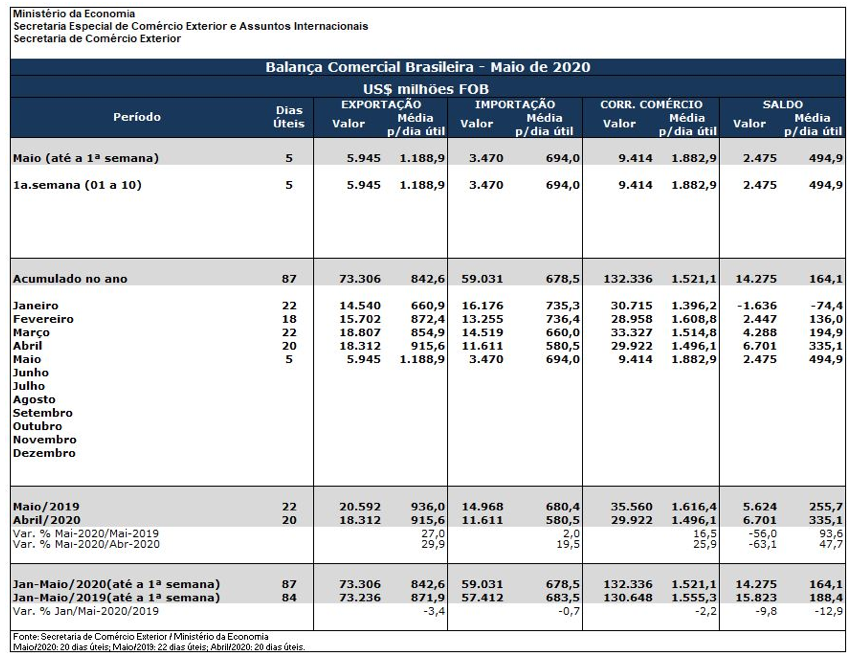Select the 'IMPORTAÇÃO' column group header
This screenshot has width=859, height=658.
(x=514, y=104)
